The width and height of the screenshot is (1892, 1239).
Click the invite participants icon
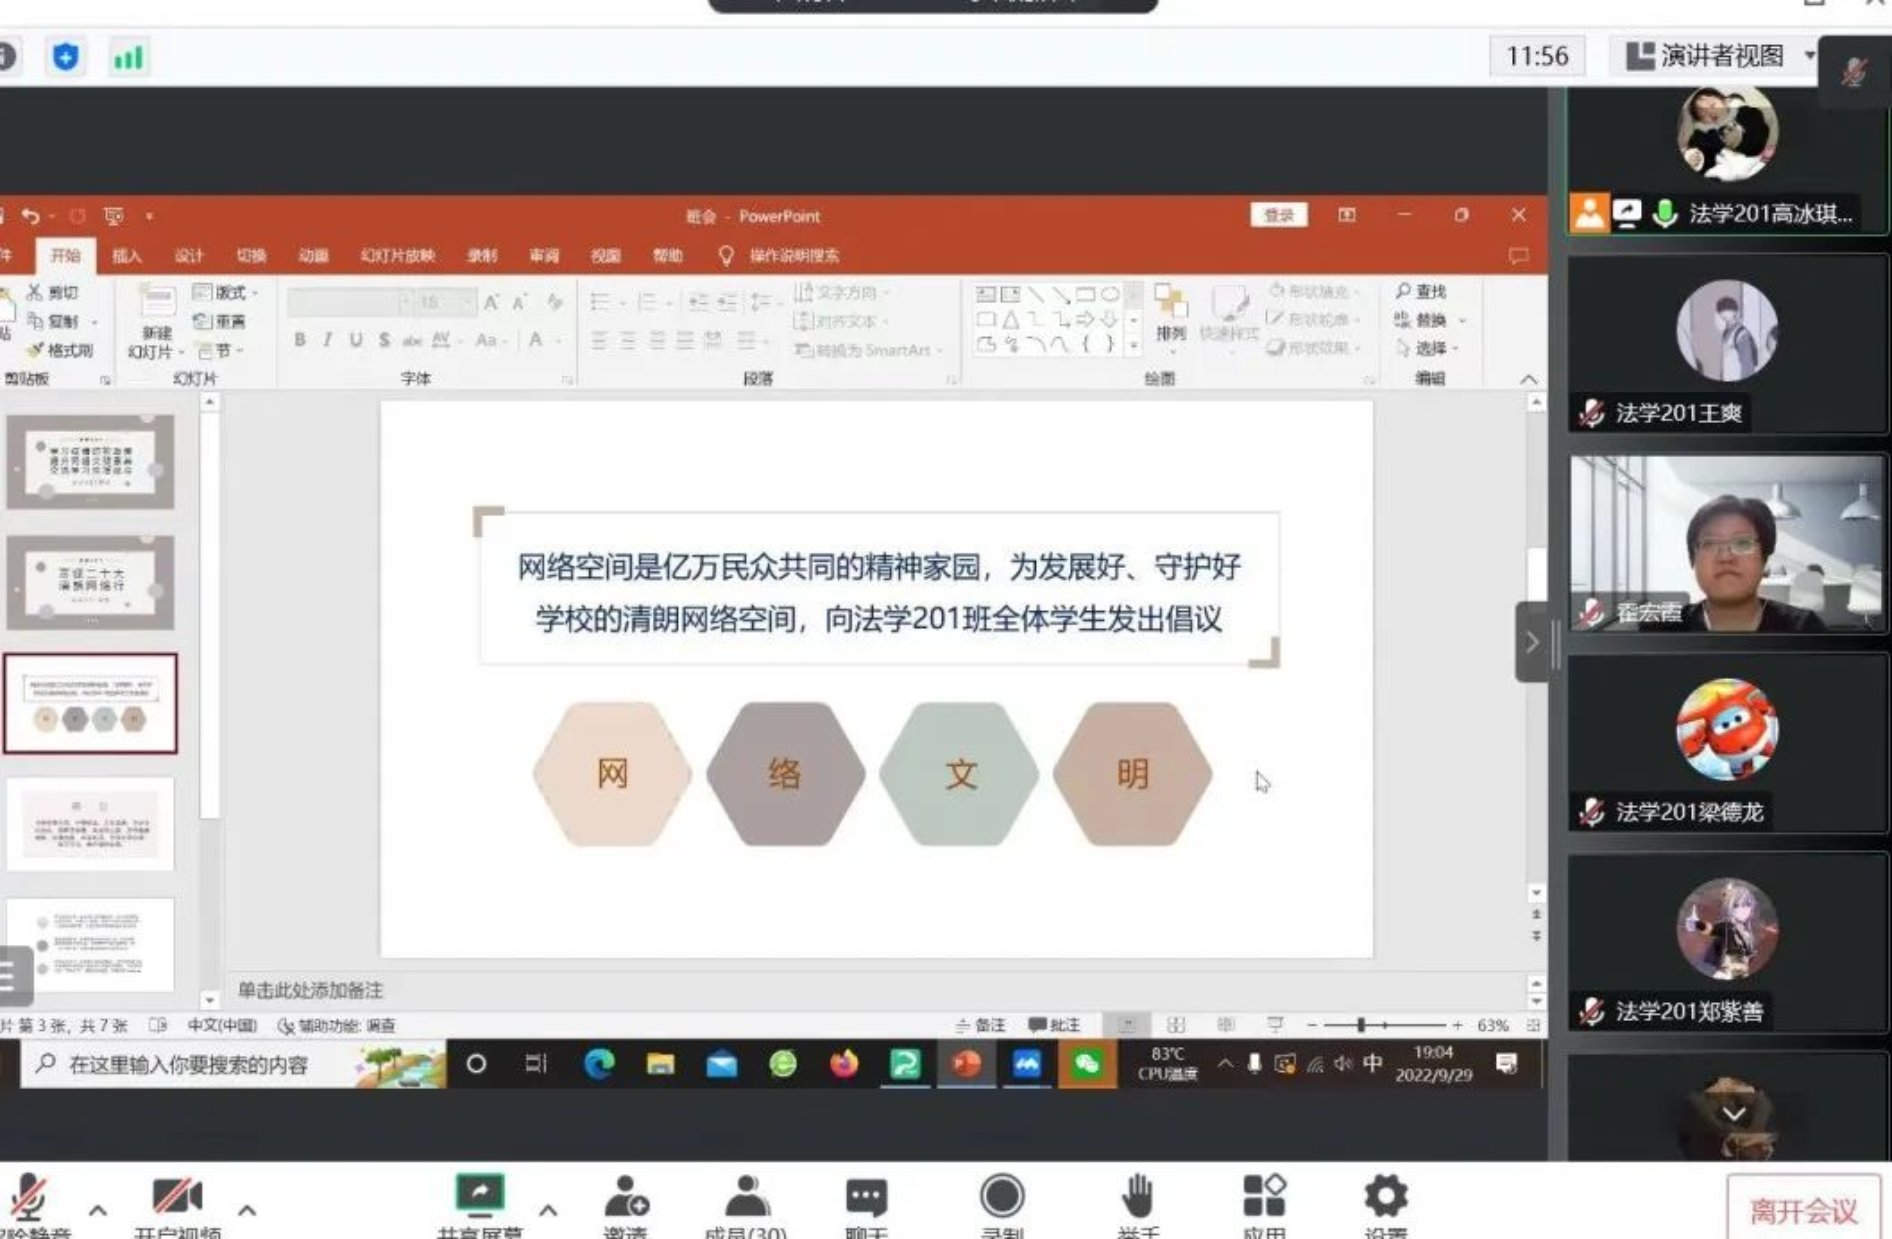(626, 1198)
